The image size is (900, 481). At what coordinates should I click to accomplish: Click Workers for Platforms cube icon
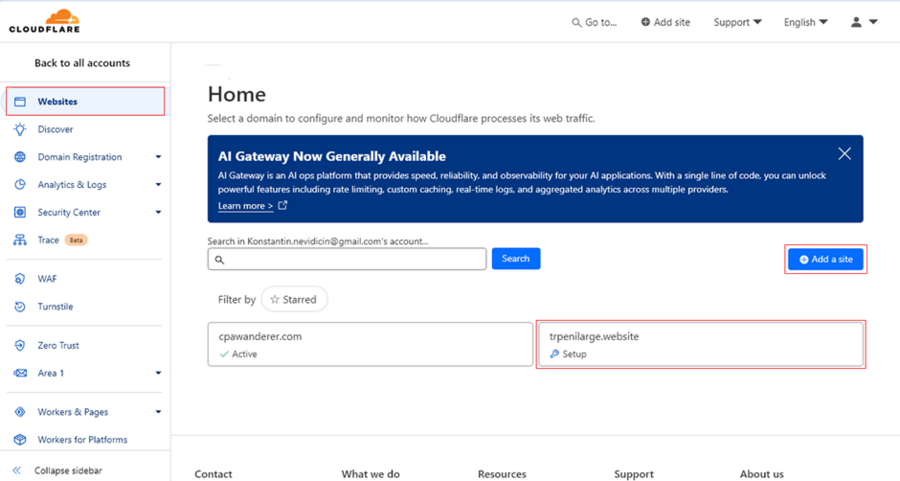(x=20, y=440)
